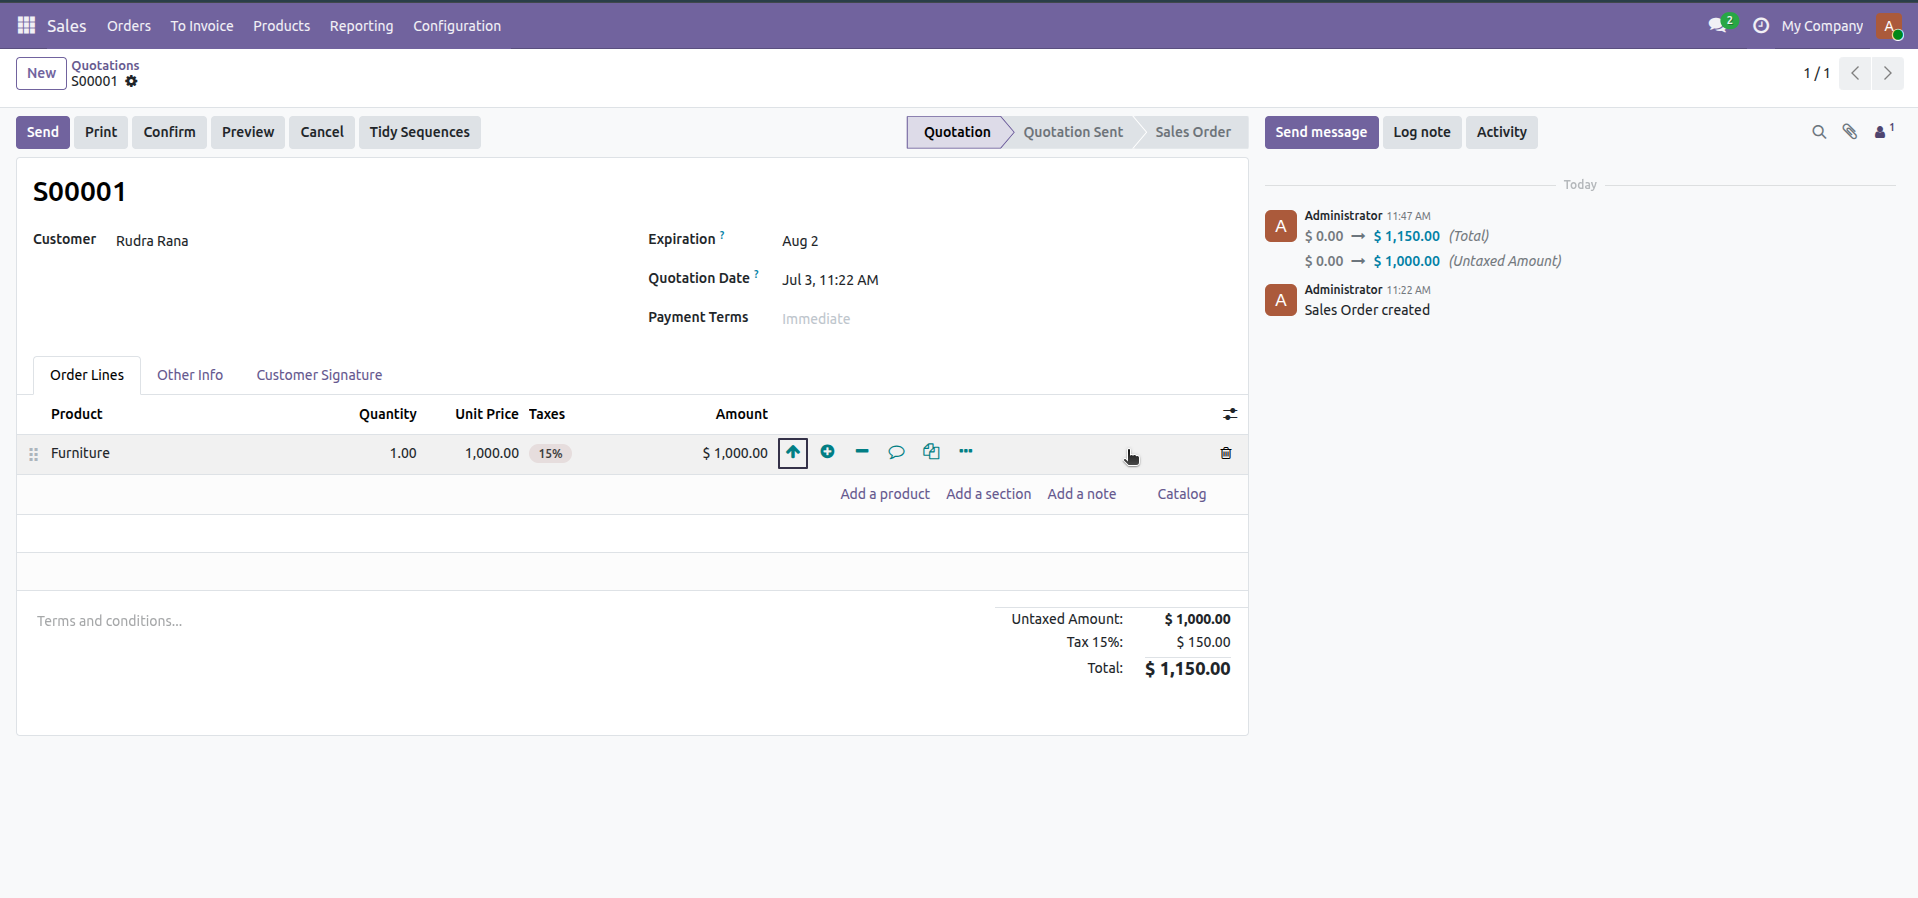The width and height of the screenshot is (1918, 898).
Task: Open the column settings adjust icon
Action: click(x=1230, y=414)
